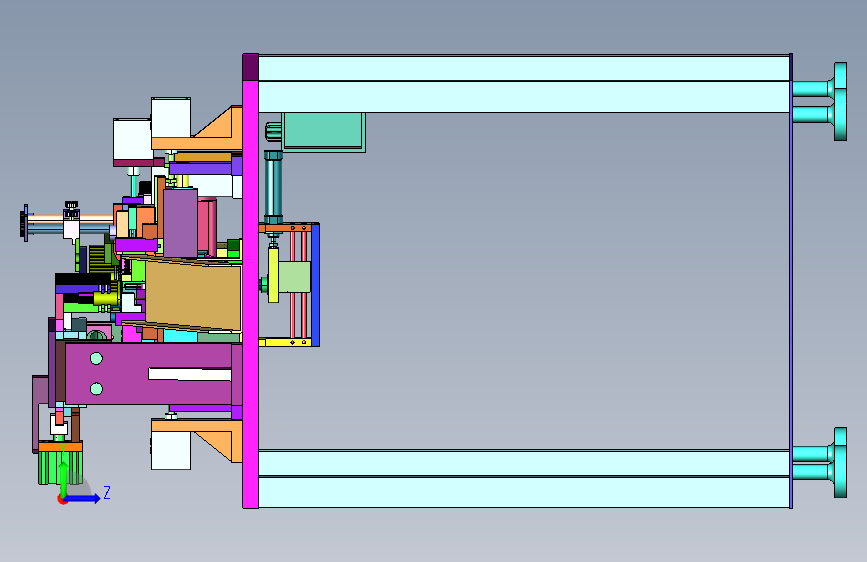This screenshot has height=562, width=867.
Task: Pick the violet rectangular box above the hopper
Action: 180,223
